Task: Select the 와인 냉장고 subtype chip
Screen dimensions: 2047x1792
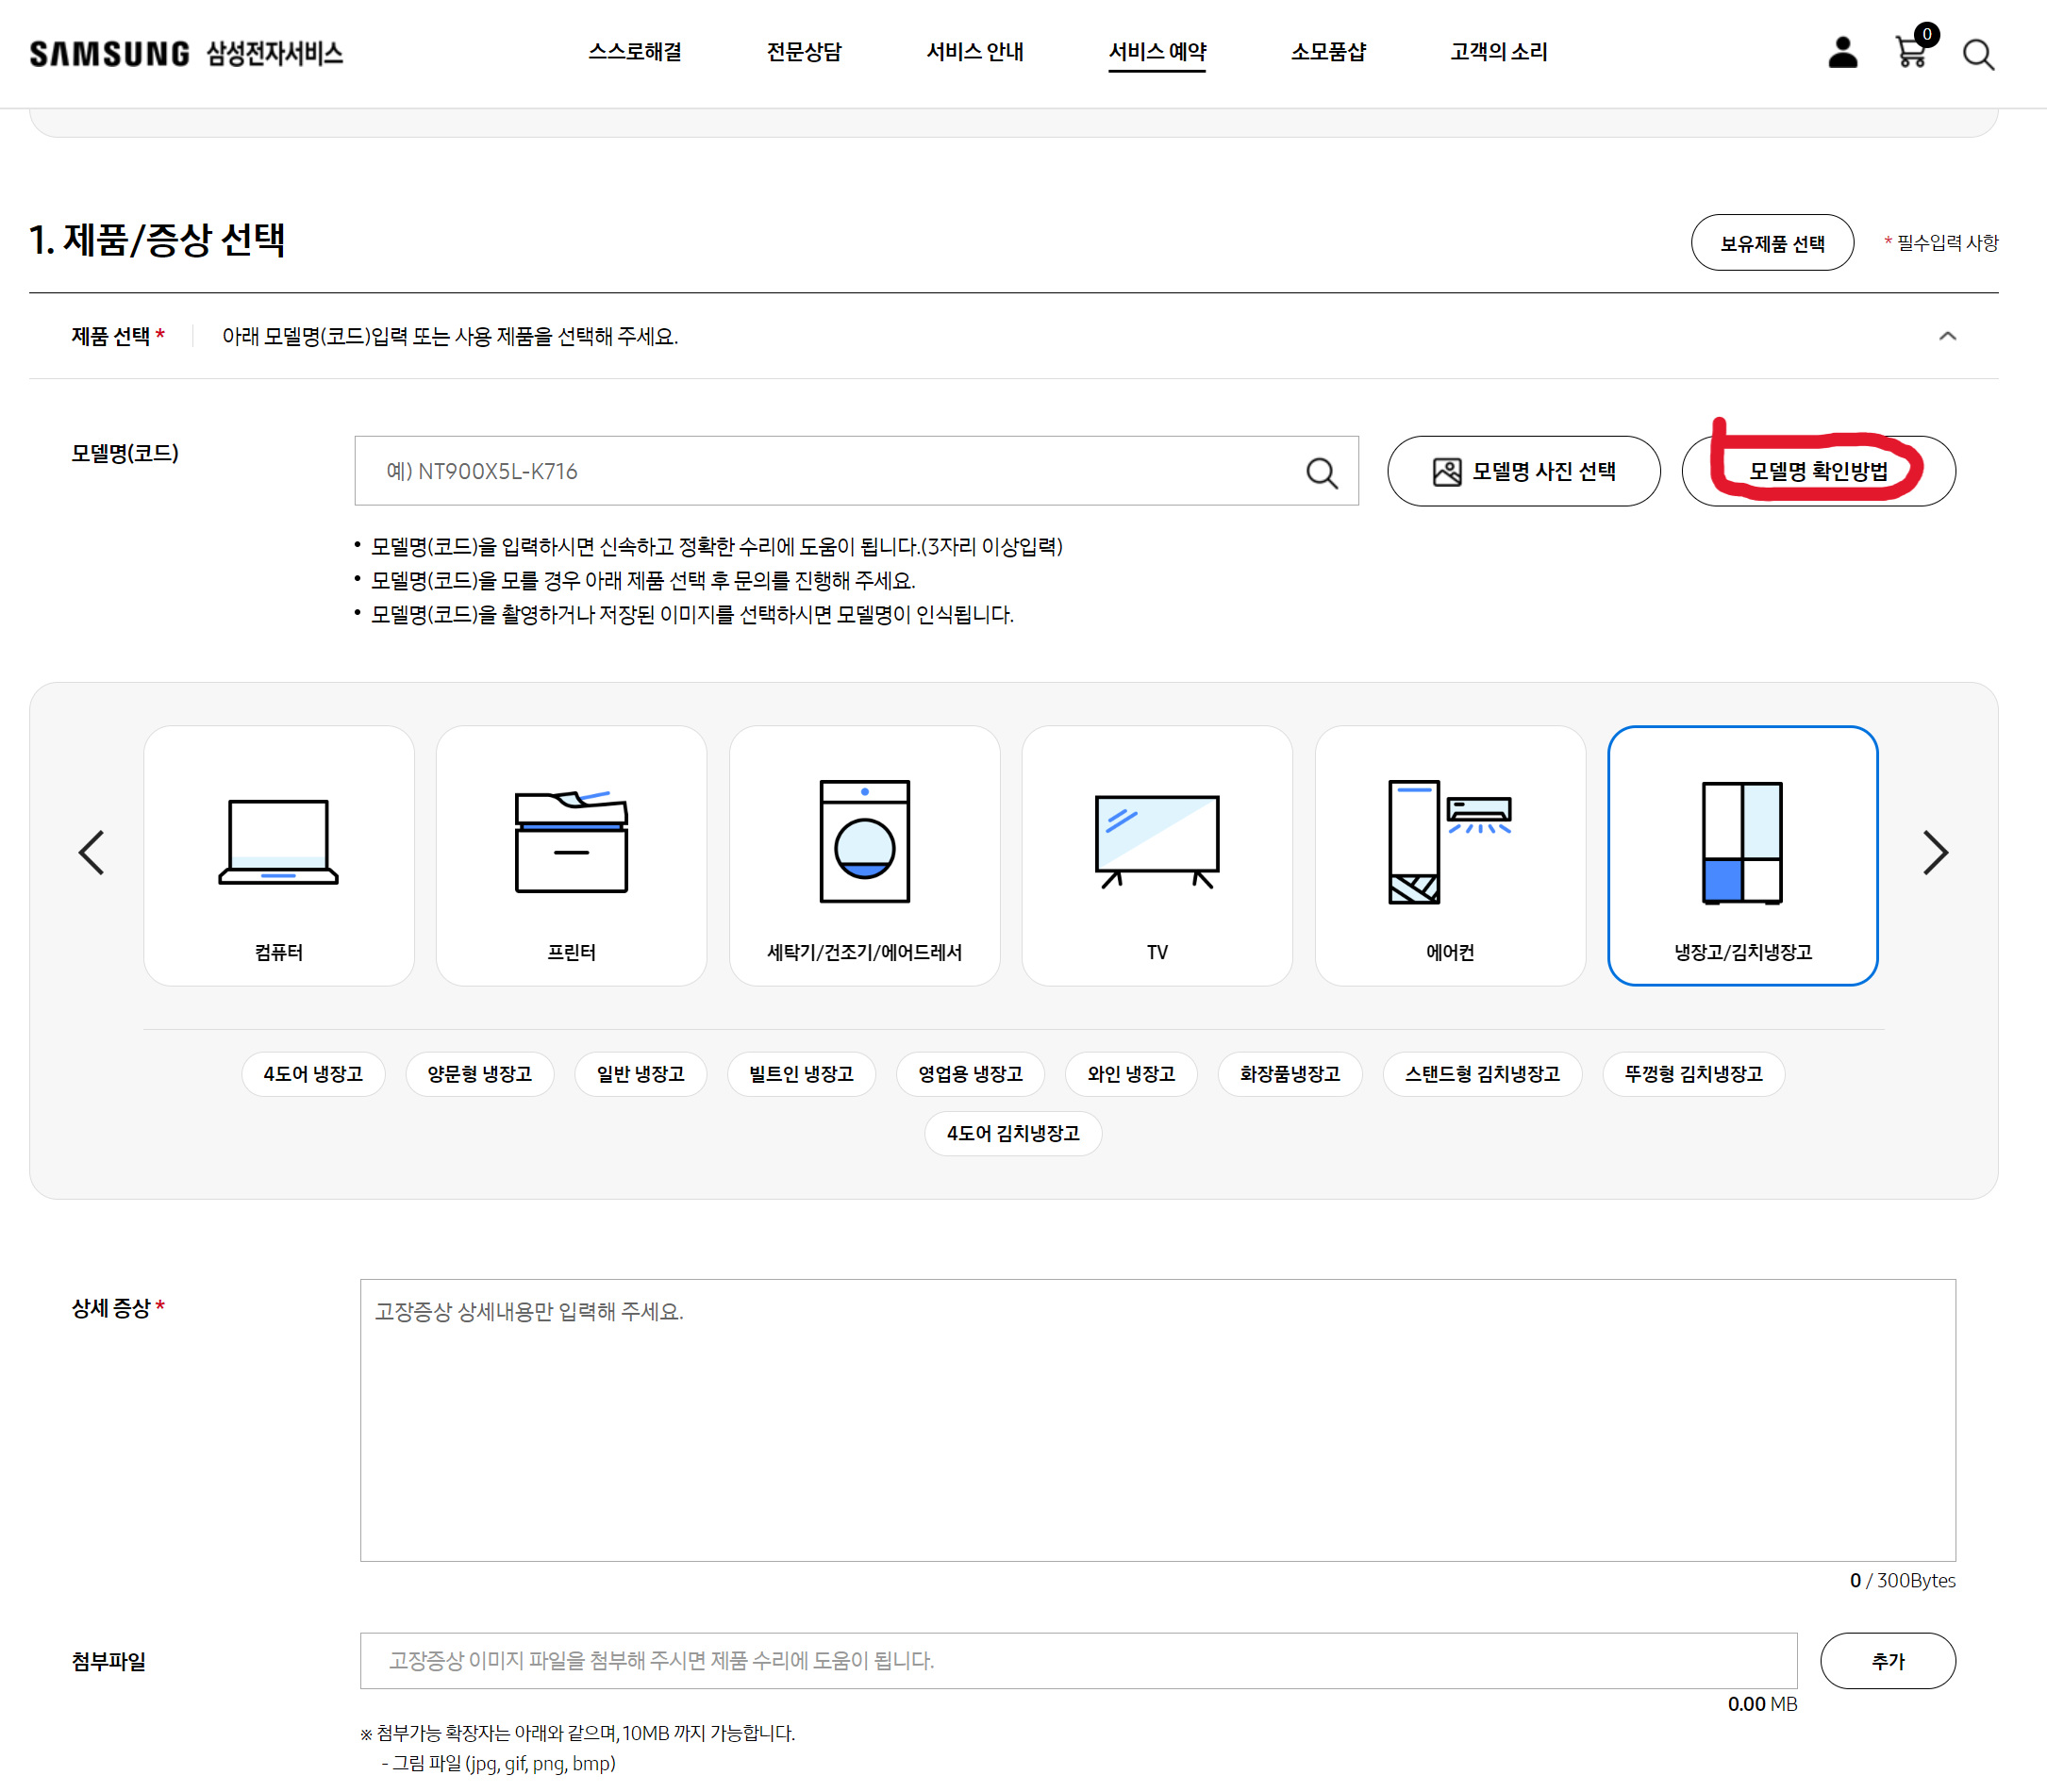Action: (x=1130, y=1074)
